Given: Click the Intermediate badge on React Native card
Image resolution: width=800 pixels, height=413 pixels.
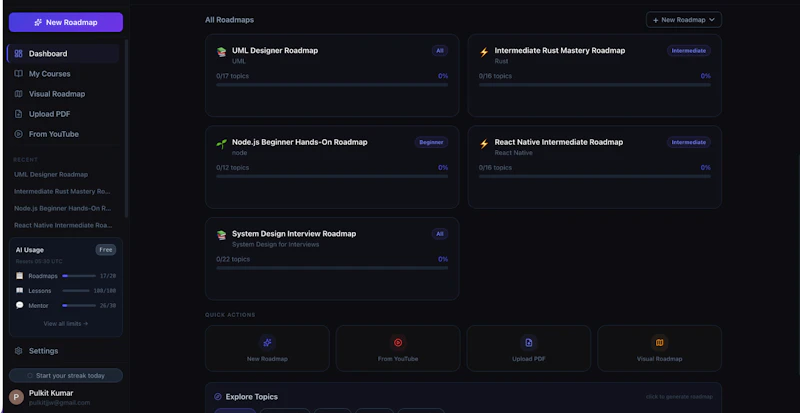Looking at the screenshot, I should 689,142.
